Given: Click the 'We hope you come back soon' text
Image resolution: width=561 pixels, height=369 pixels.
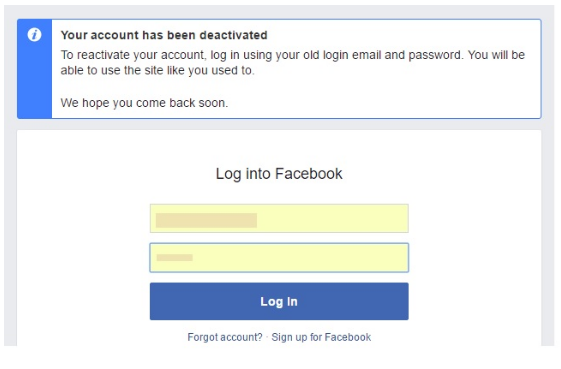Looking at the screenshot, I should click(x=144, y=103).
